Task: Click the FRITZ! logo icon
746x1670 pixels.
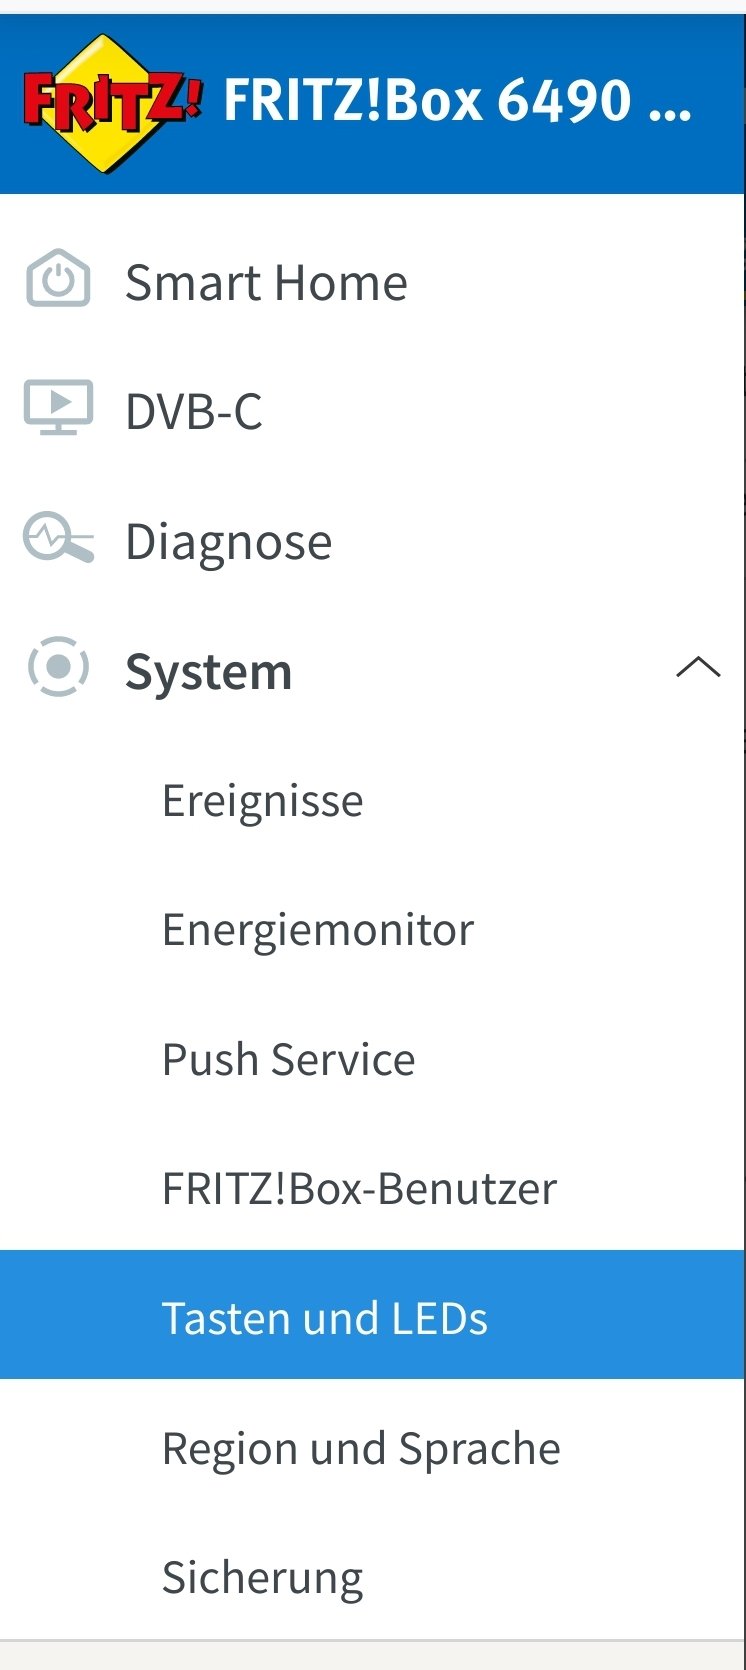Action: [x=112, y=102]
